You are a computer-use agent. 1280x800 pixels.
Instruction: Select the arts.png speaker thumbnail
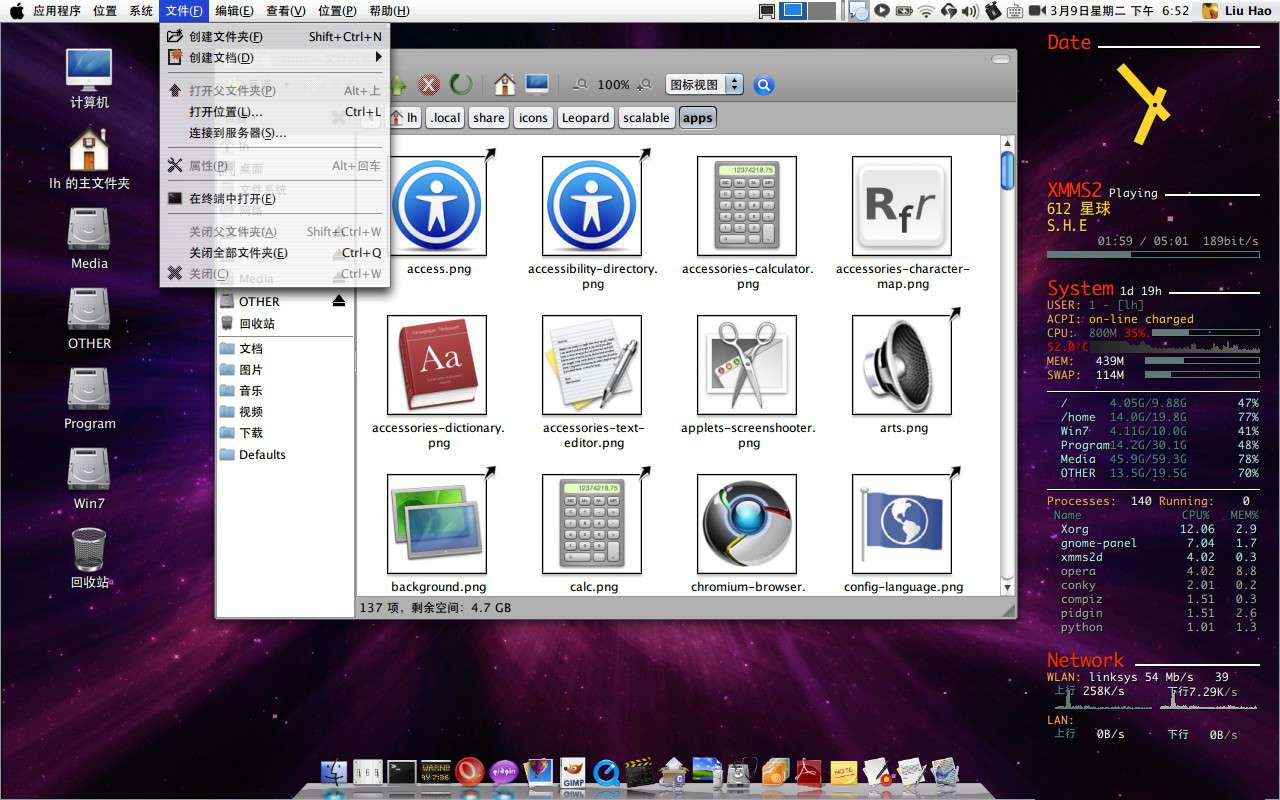click(902, 365)
